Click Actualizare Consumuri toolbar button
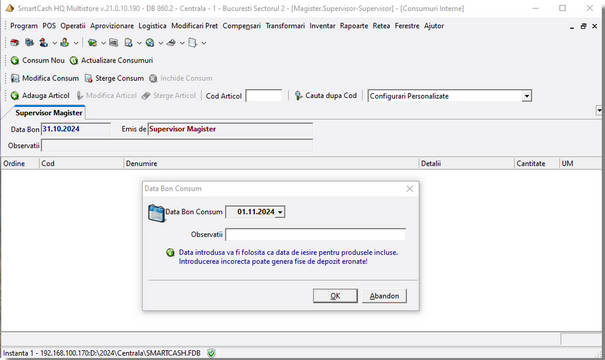Screen dimensions: 605x360 (112, 60)
